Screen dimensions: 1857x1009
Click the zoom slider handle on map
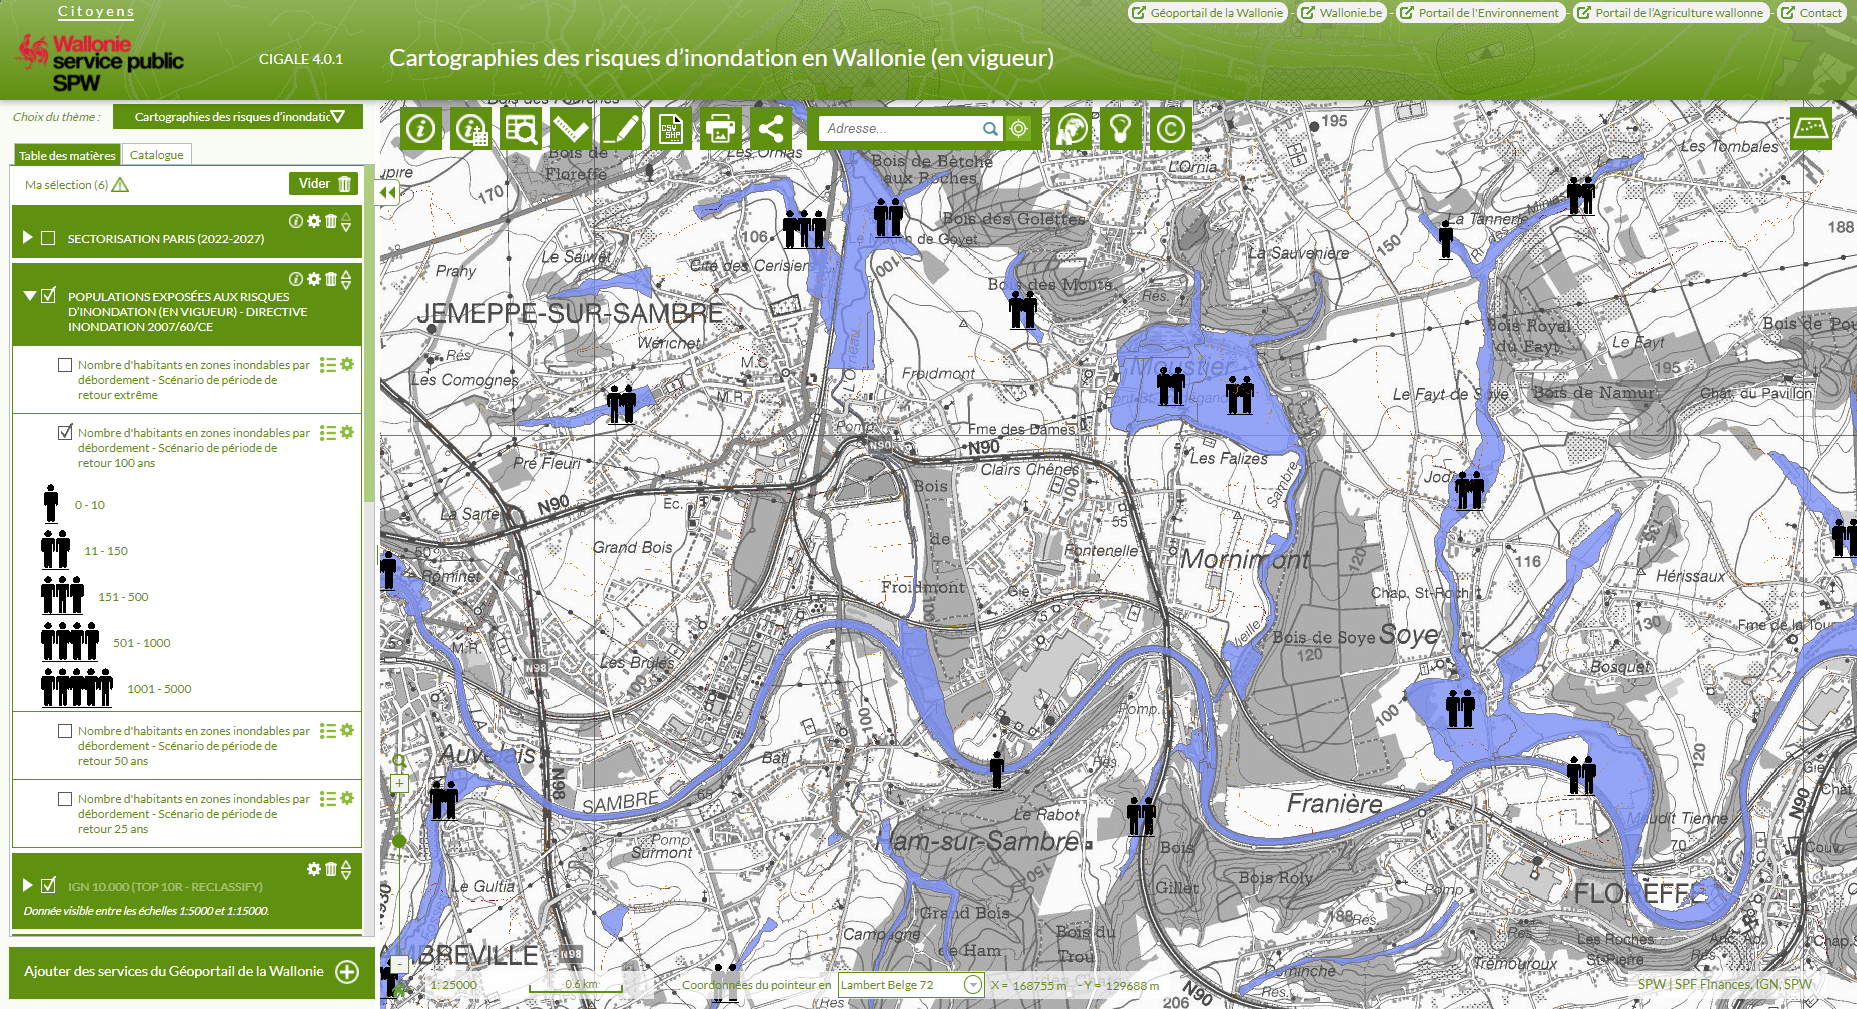tap(399, 841)
